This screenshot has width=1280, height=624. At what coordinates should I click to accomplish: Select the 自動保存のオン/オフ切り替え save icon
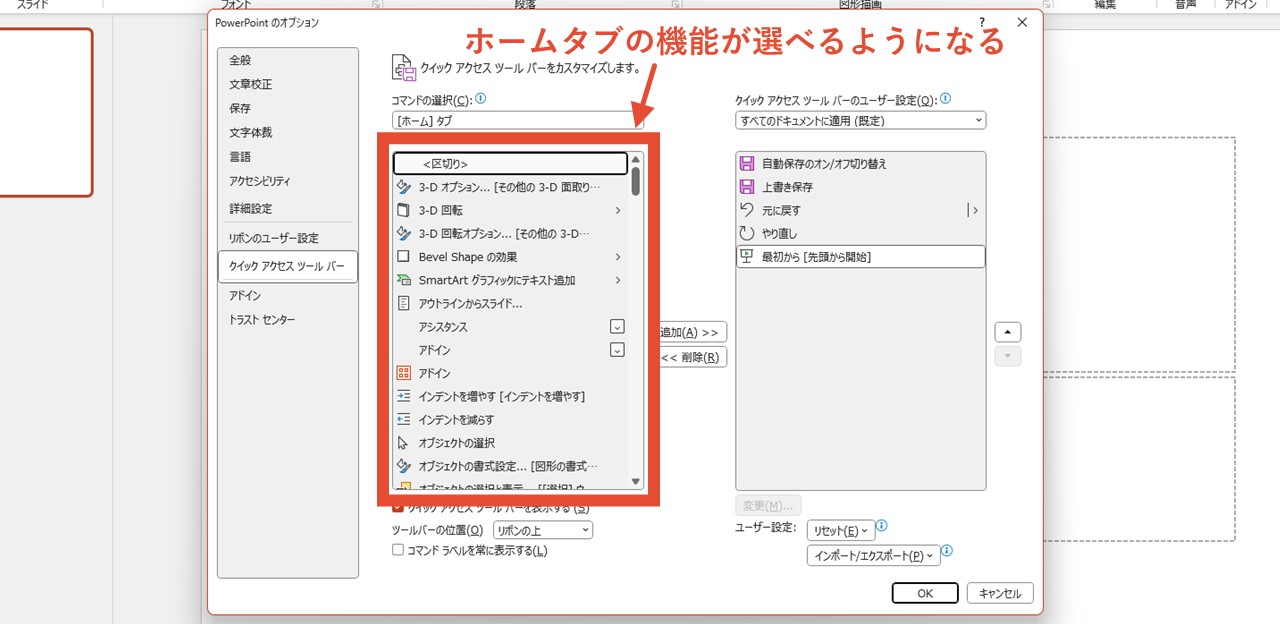[x=746, y=163]
